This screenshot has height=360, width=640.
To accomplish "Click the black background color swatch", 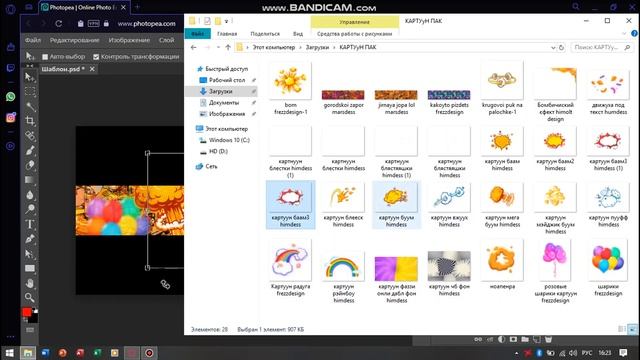I will [34, 318].
